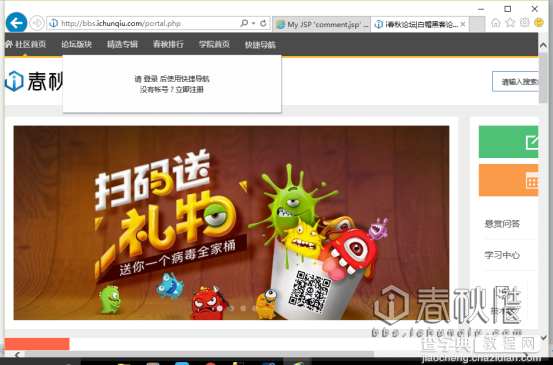The image size is (553, 365).
Task: Click the magnifier search icon in address bar
Action: (x=244, y=23)
